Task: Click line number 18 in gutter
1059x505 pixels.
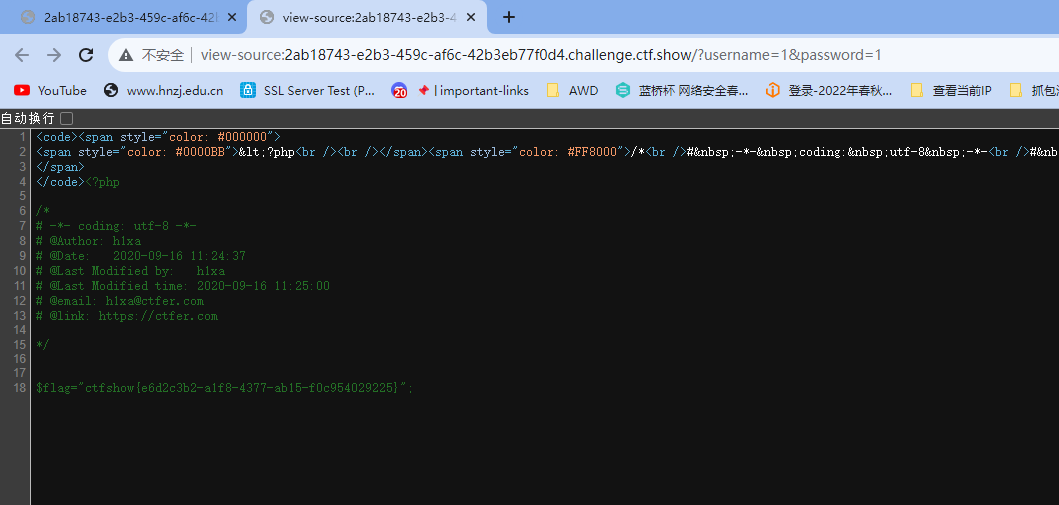Action: click(20, 388)
